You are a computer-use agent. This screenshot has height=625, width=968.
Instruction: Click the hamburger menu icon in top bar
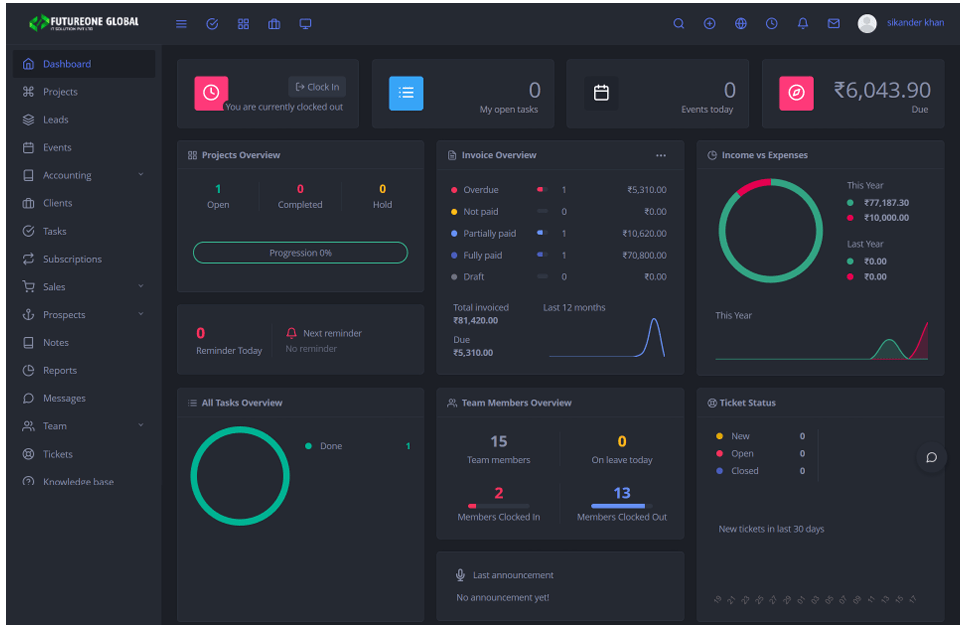coord(181,24)
